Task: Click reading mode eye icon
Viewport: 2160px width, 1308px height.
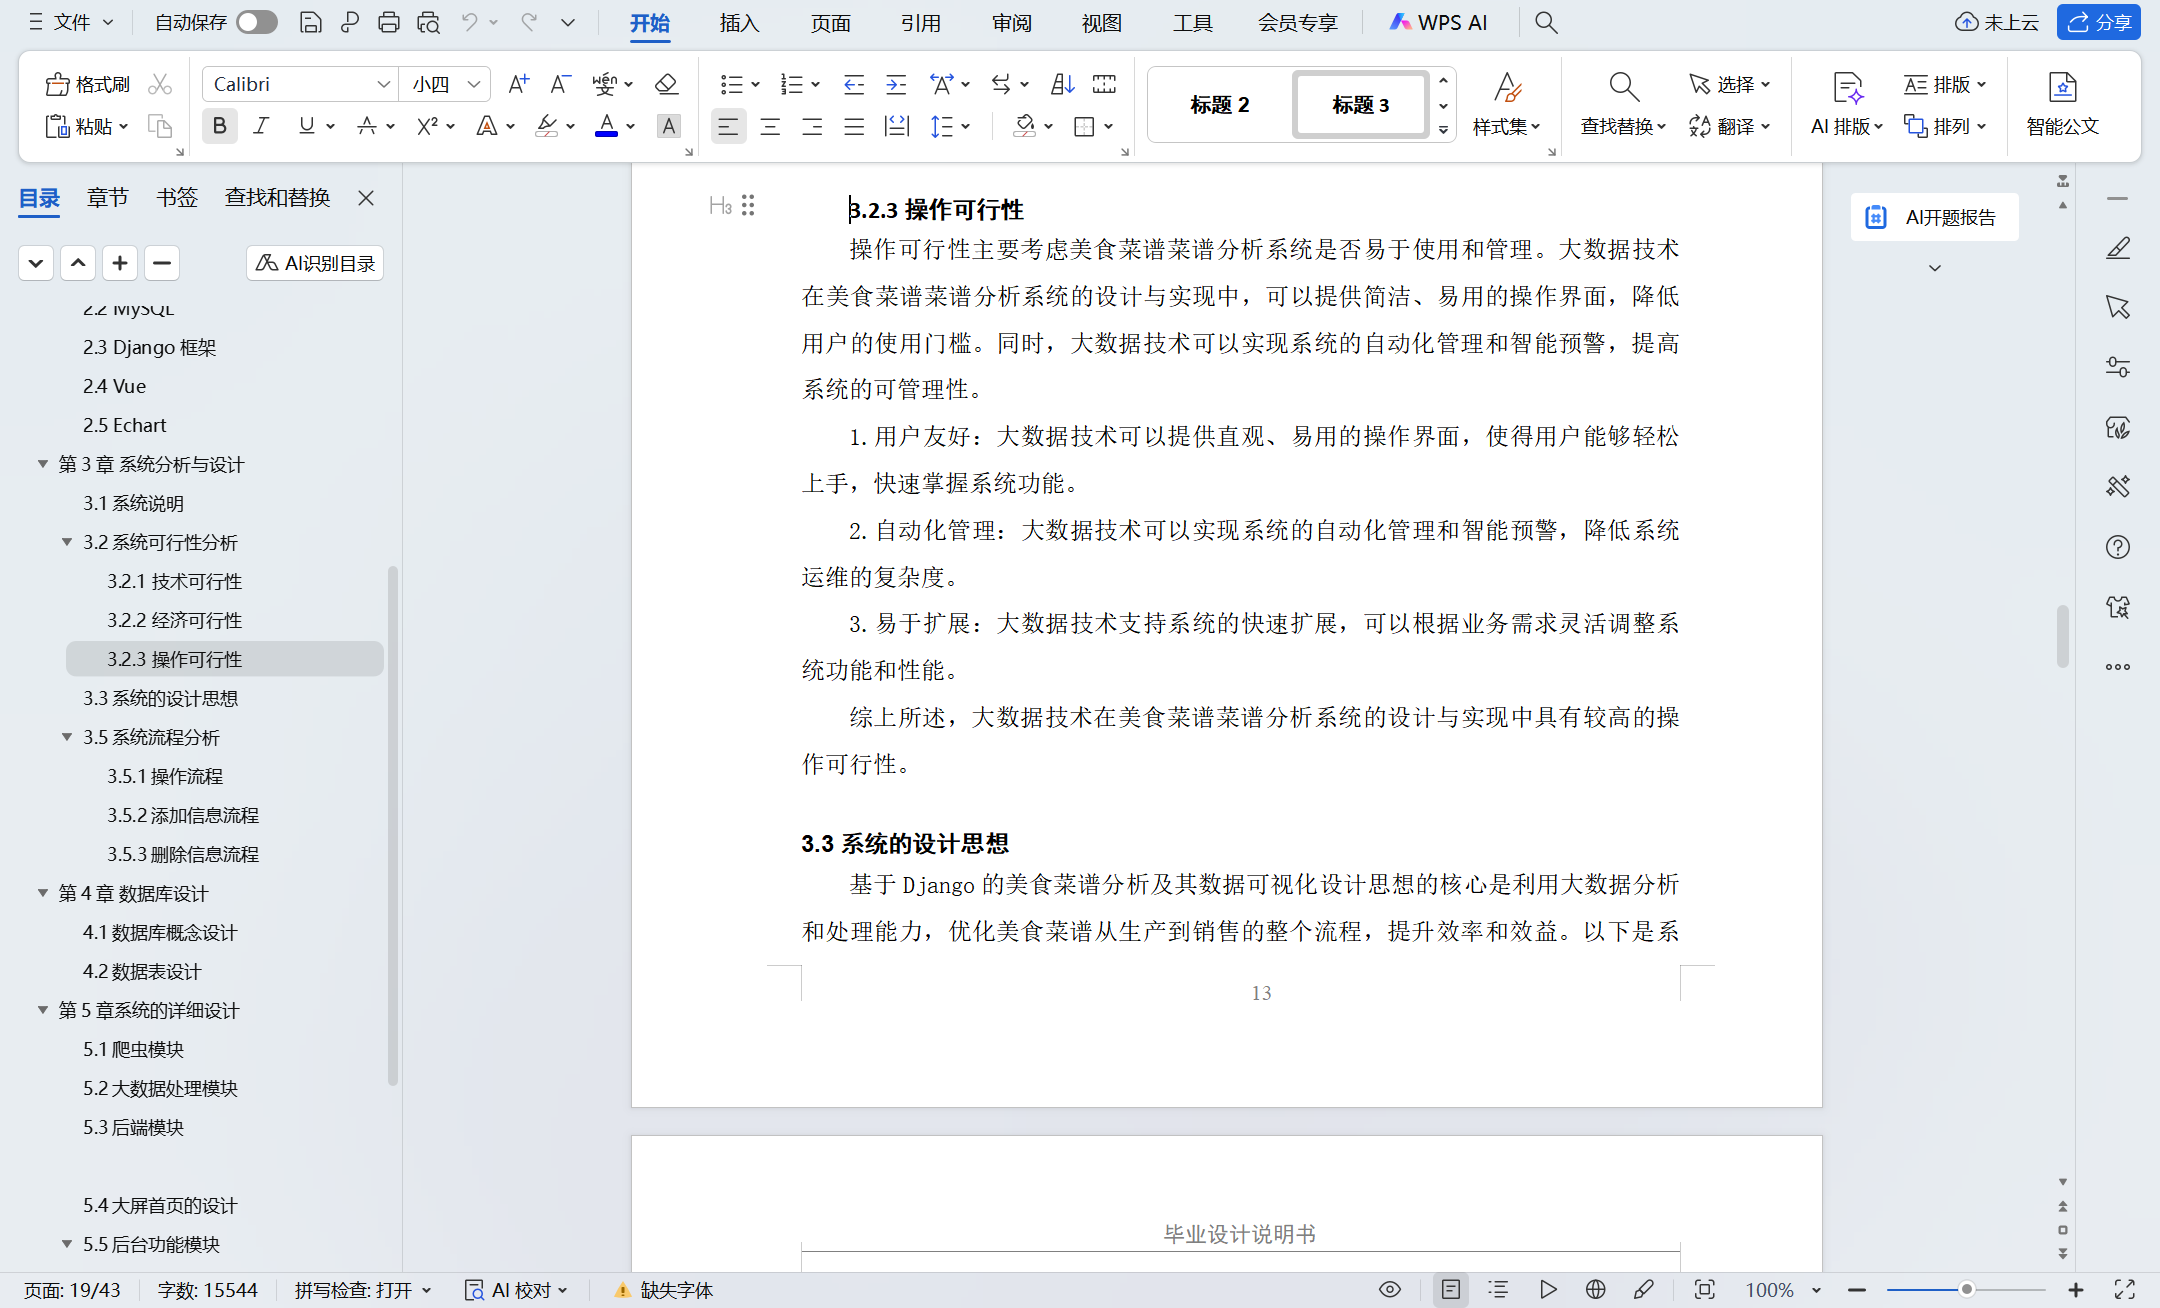Action: [x=1390, y=1290]
